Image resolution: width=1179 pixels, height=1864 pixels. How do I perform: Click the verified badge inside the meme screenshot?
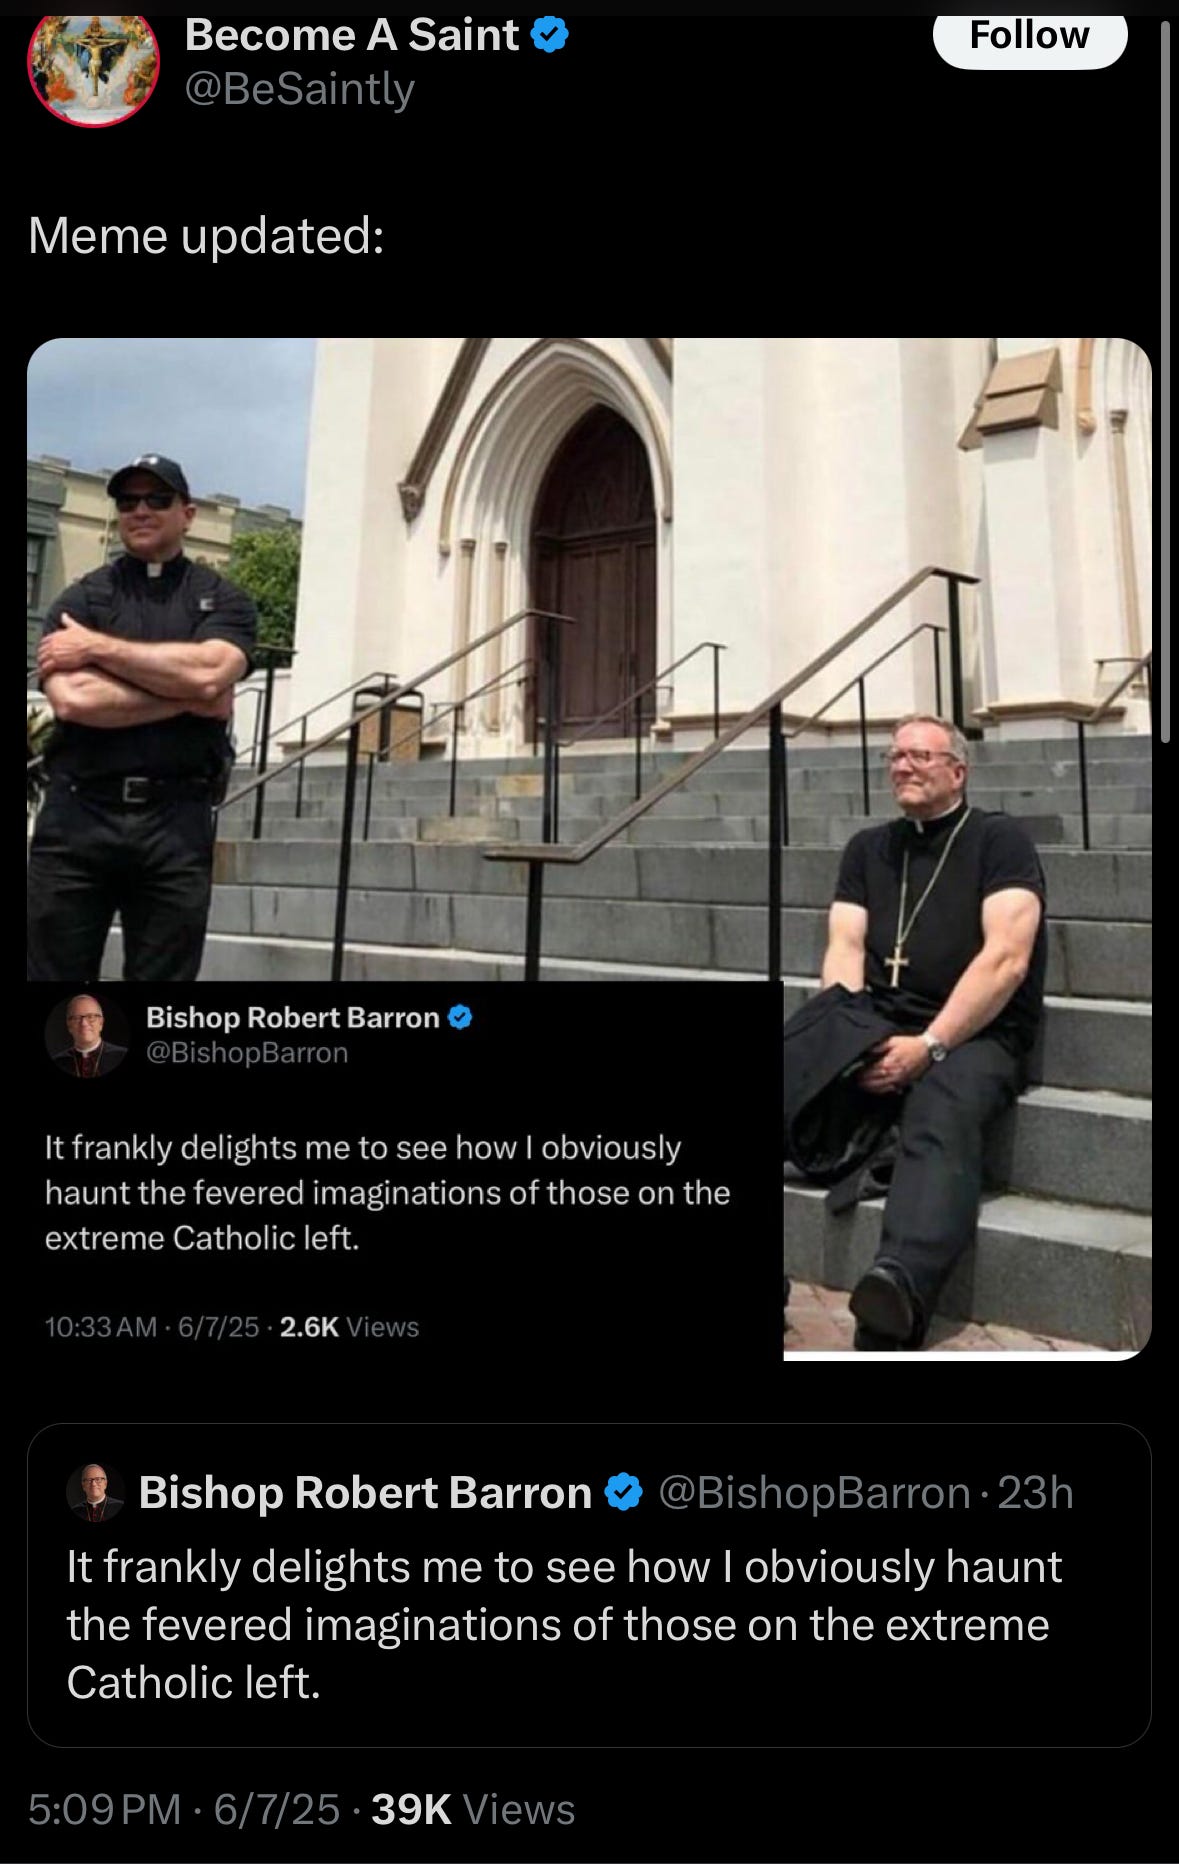(x=460, y=1018)
